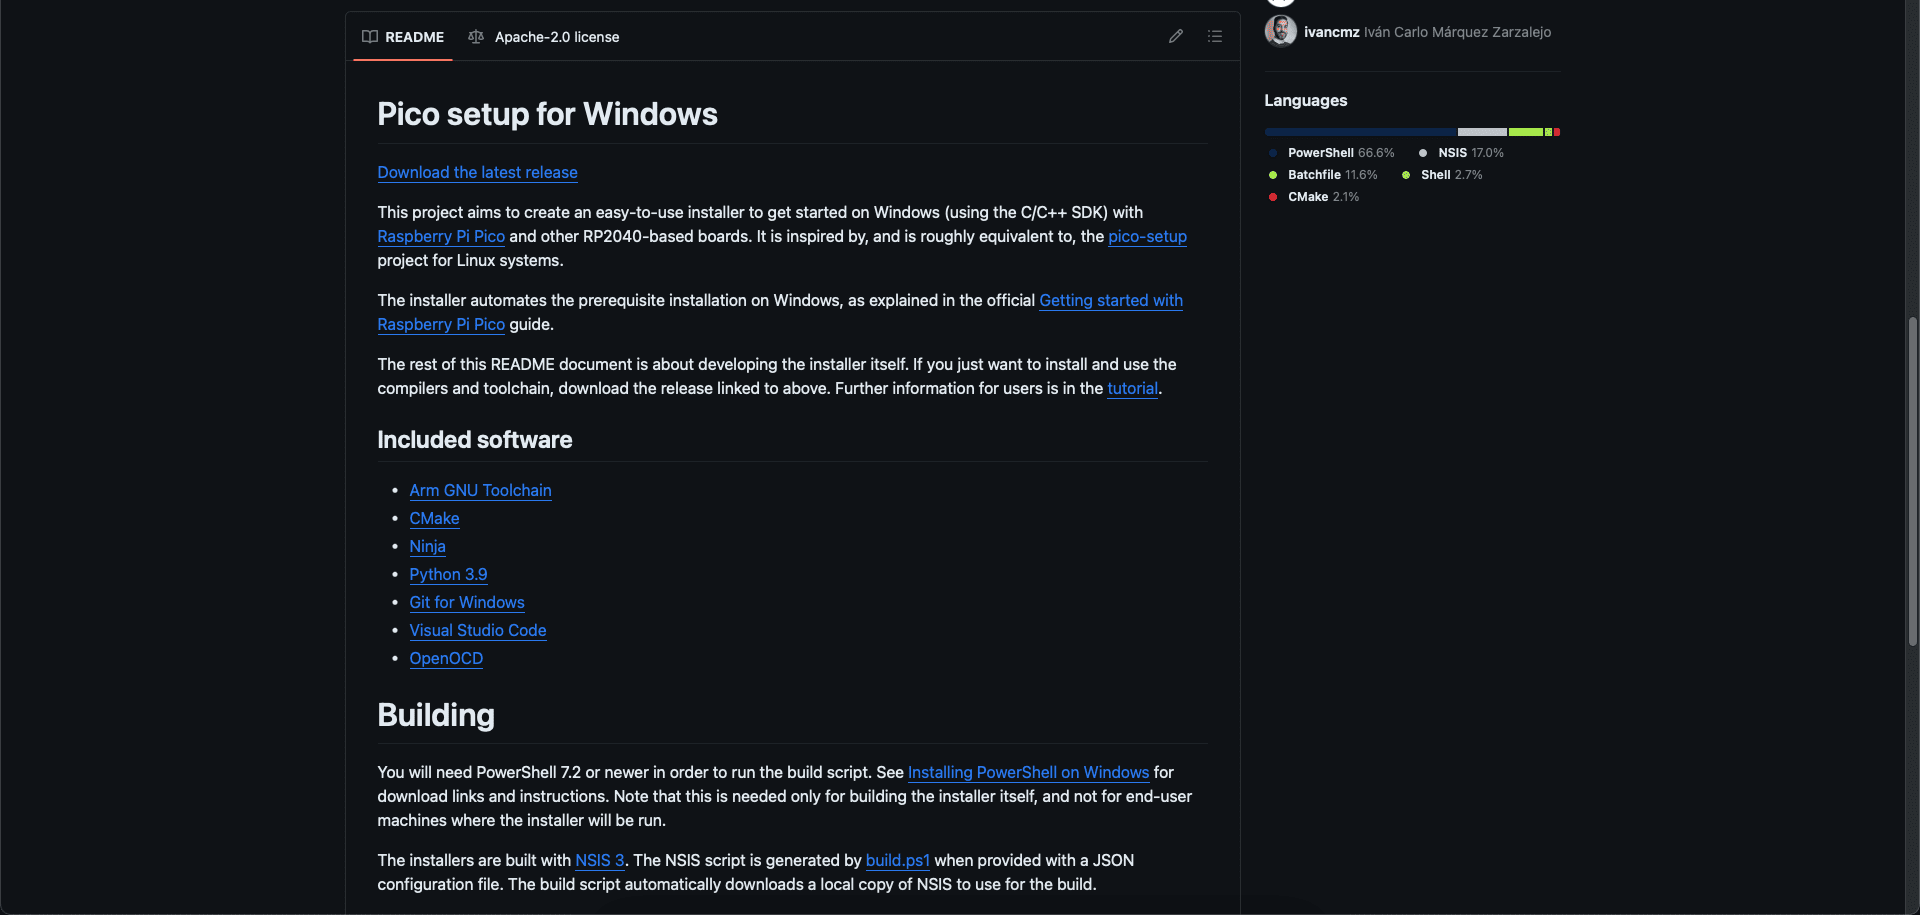Open the build.ps1 file link
The width and height of the screenshot is (1920, 915).
coord(897,860)
